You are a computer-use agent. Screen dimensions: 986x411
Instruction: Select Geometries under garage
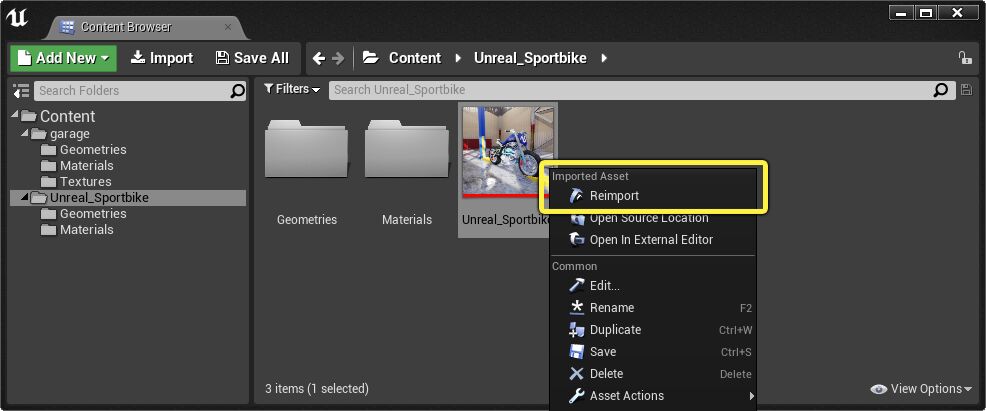[93, 150]
